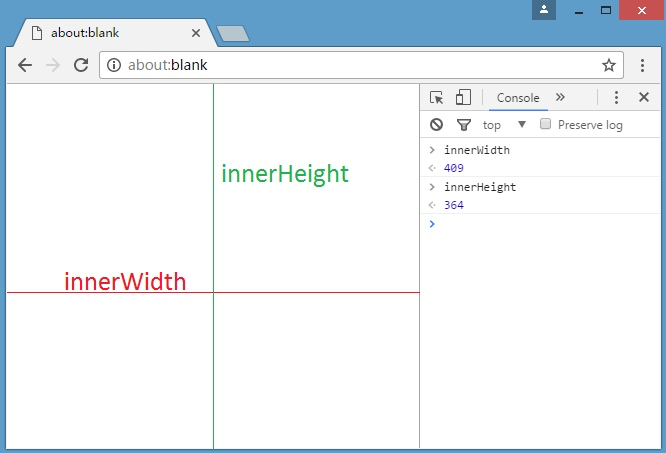
Task: Enable the Preserve log checkbox
Action: point(546,125)
